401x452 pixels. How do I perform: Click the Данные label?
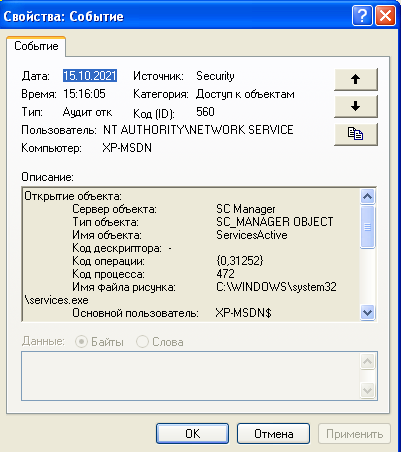43,342
